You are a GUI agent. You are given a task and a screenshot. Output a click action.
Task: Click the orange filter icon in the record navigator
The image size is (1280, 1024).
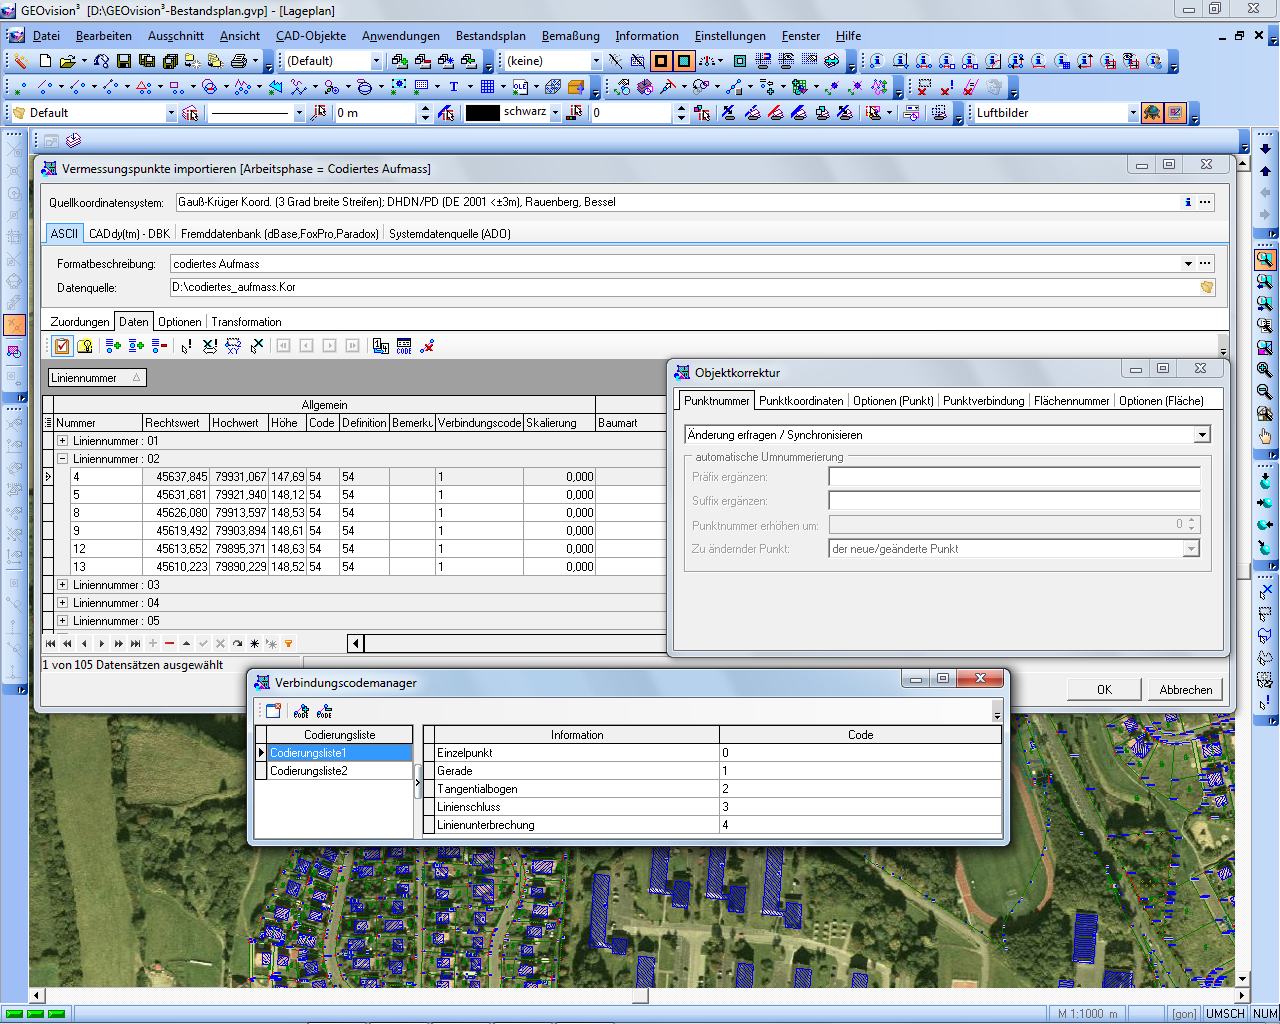pos(289,644)
